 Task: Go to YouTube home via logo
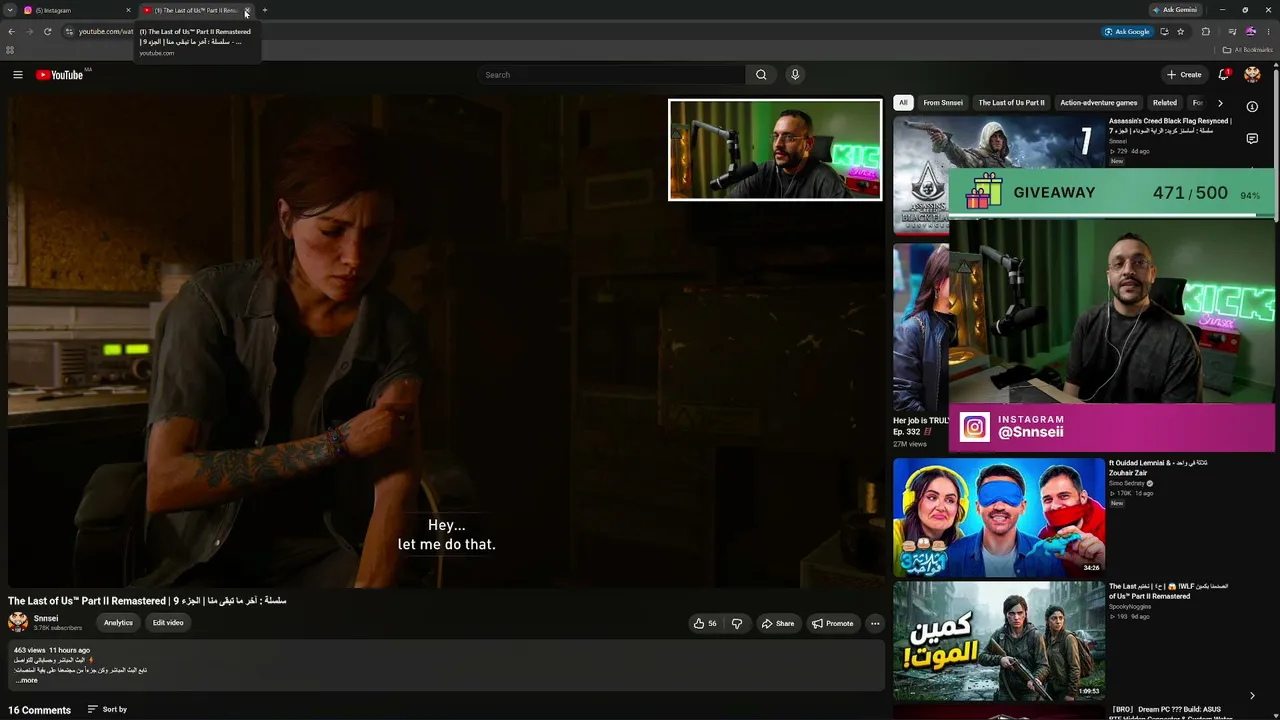tap(60, 75)
